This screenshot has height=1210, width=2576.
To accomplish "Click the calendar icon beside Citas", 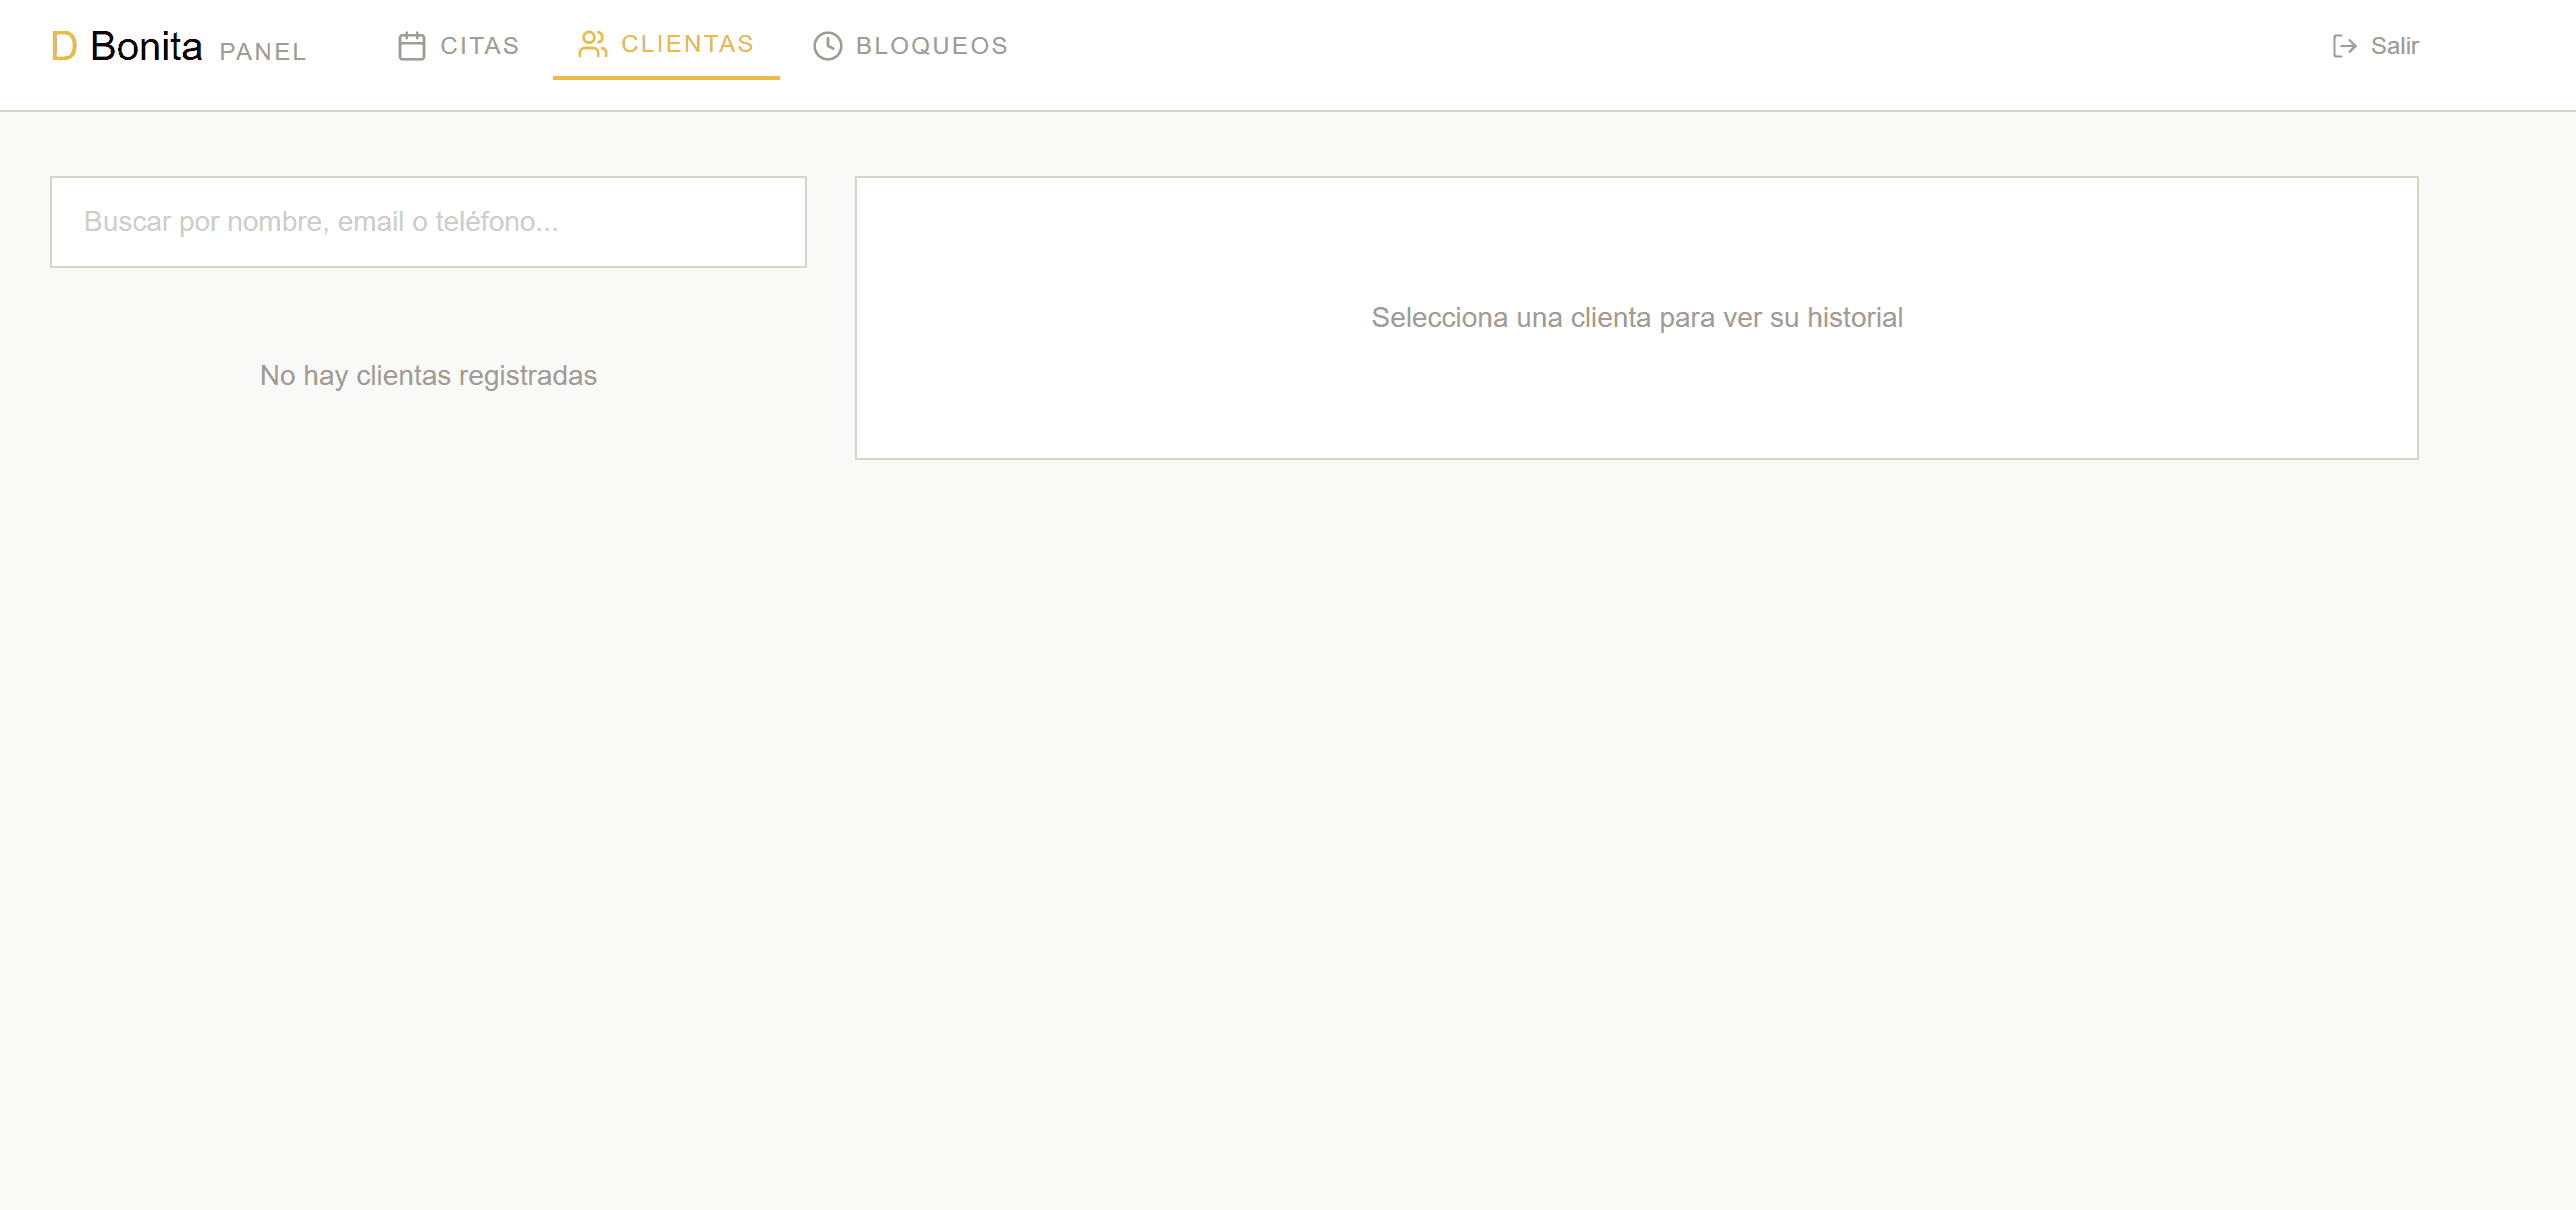I will tap(411, 46).
